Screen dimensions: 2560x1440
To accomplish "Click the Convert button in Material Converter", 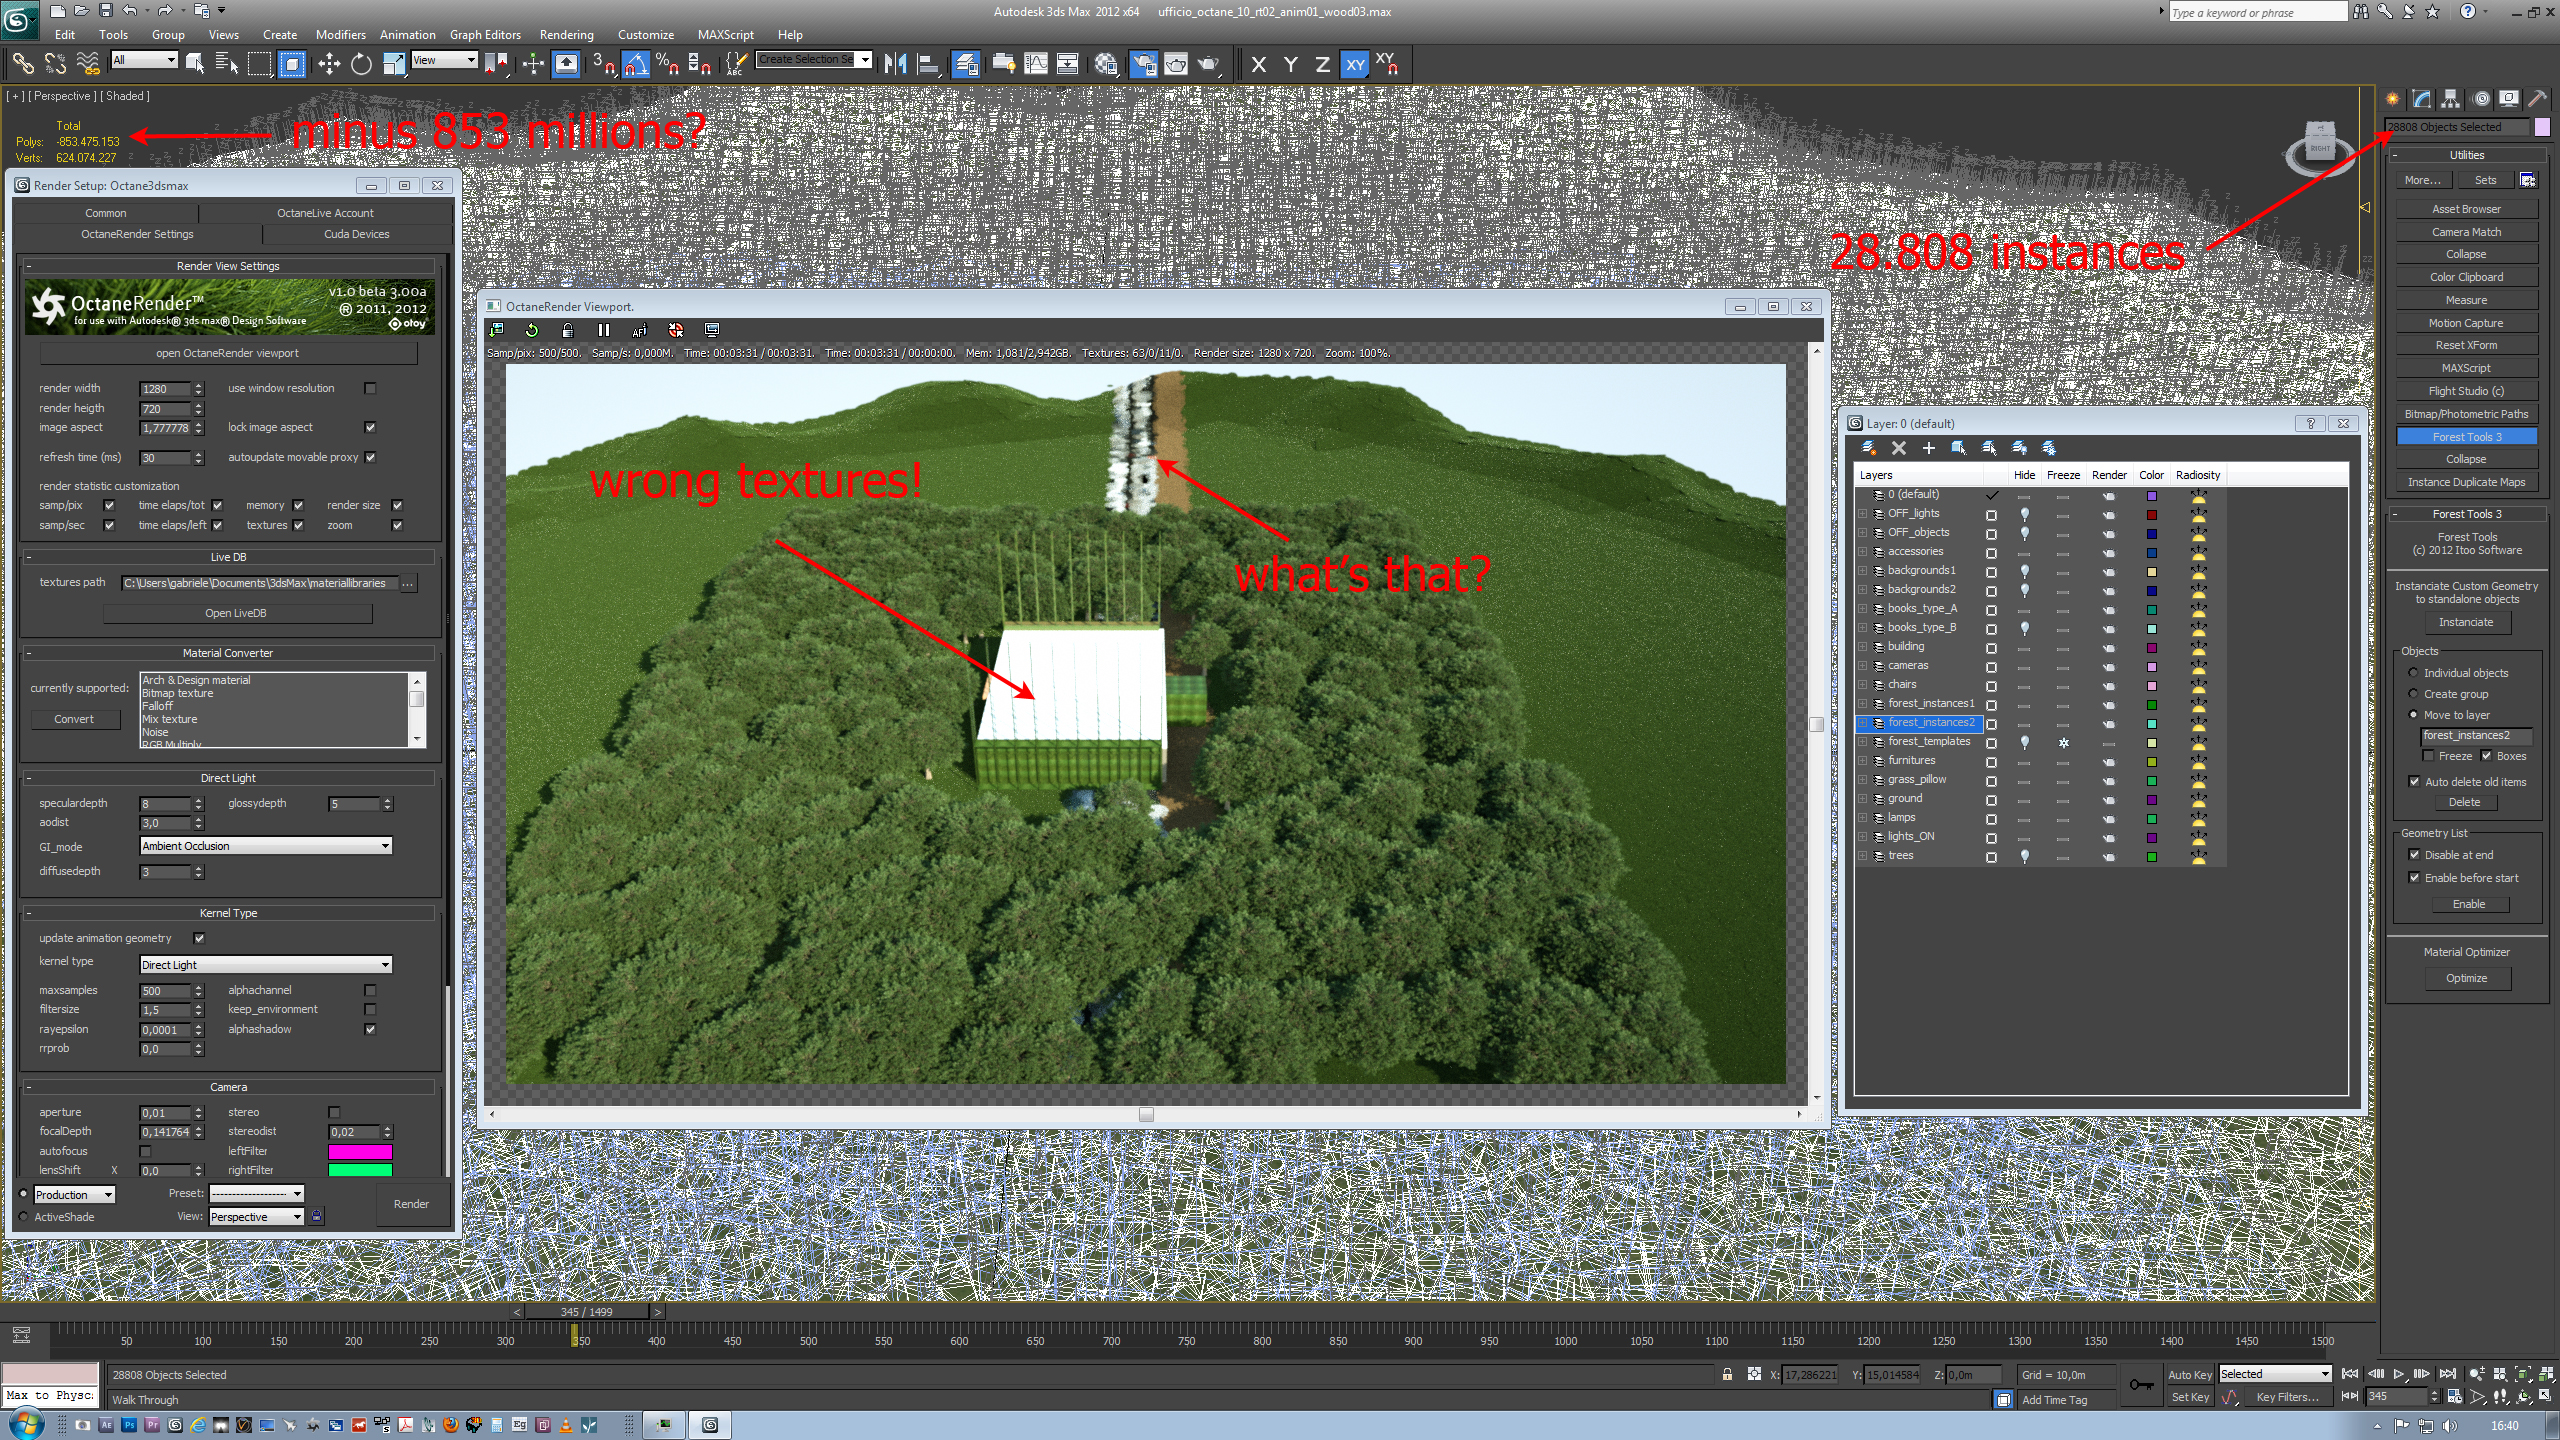I will tap(74, 719).
